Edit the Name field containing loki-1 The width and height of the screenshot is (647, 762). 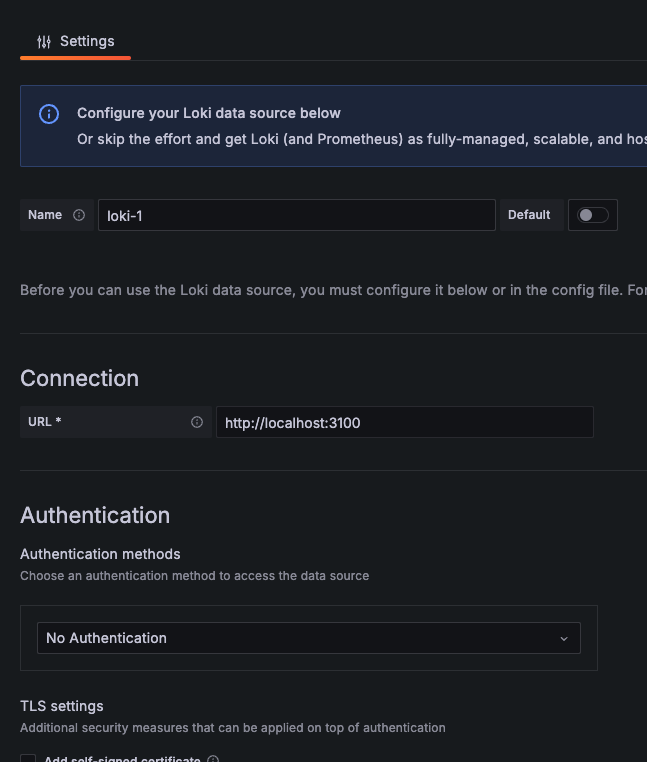click(x=297, y=215)
